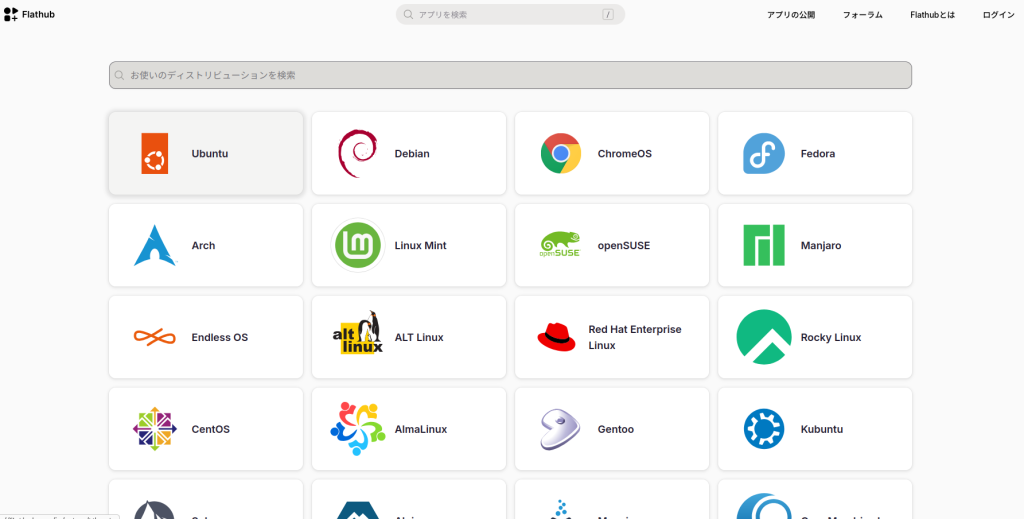
Task: Choose the green Rocky Linux logo
Action: pos(764,337)
